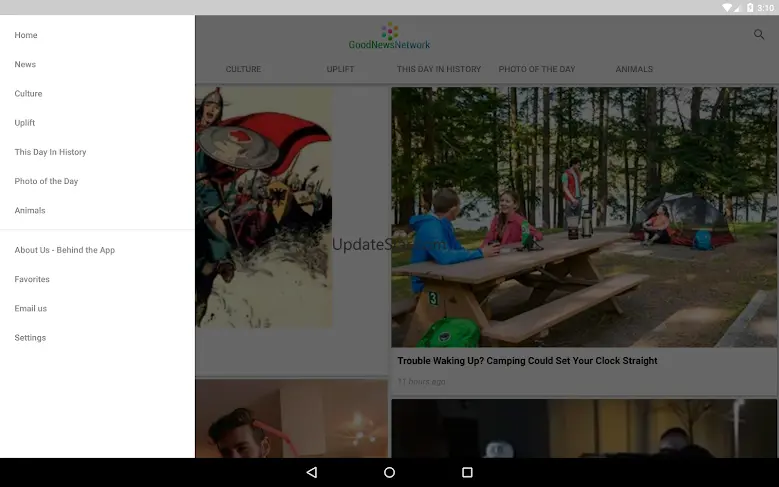Open Home from the navigation drawer
The height and width of the screenshot is (487, 779).
[26, 35]
